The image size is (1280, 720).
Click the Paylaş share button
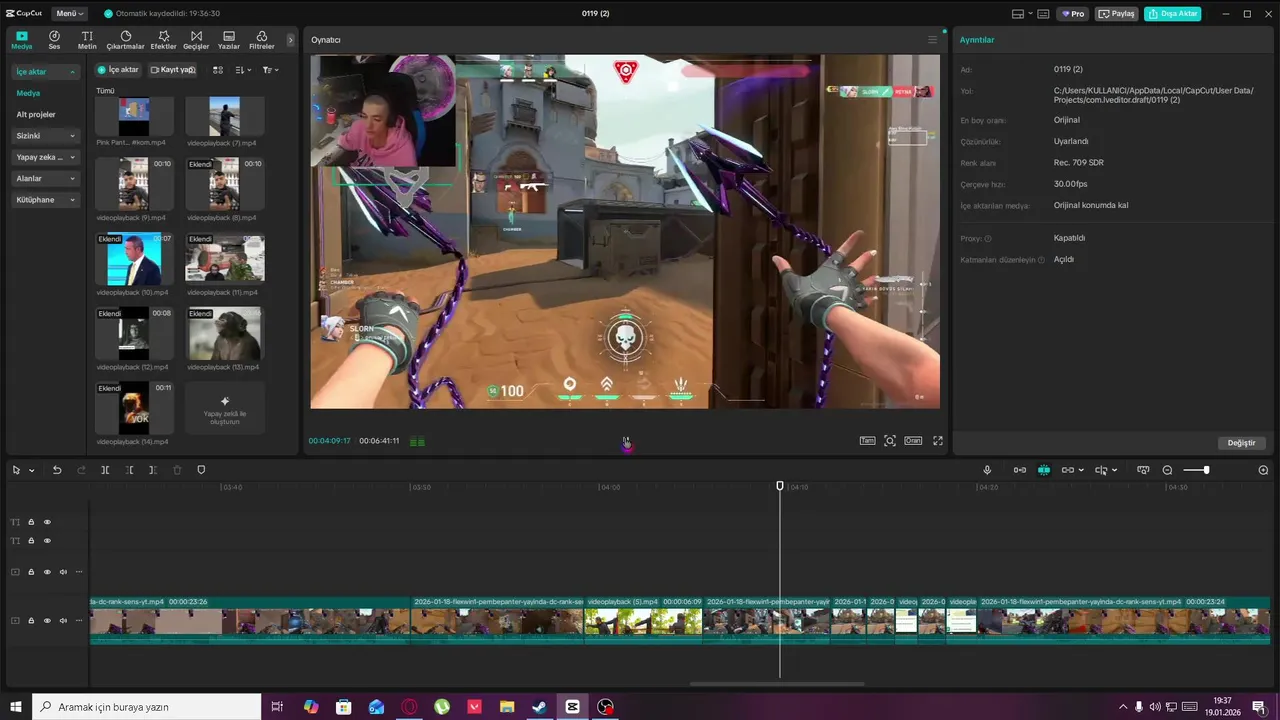[1117, 14]
